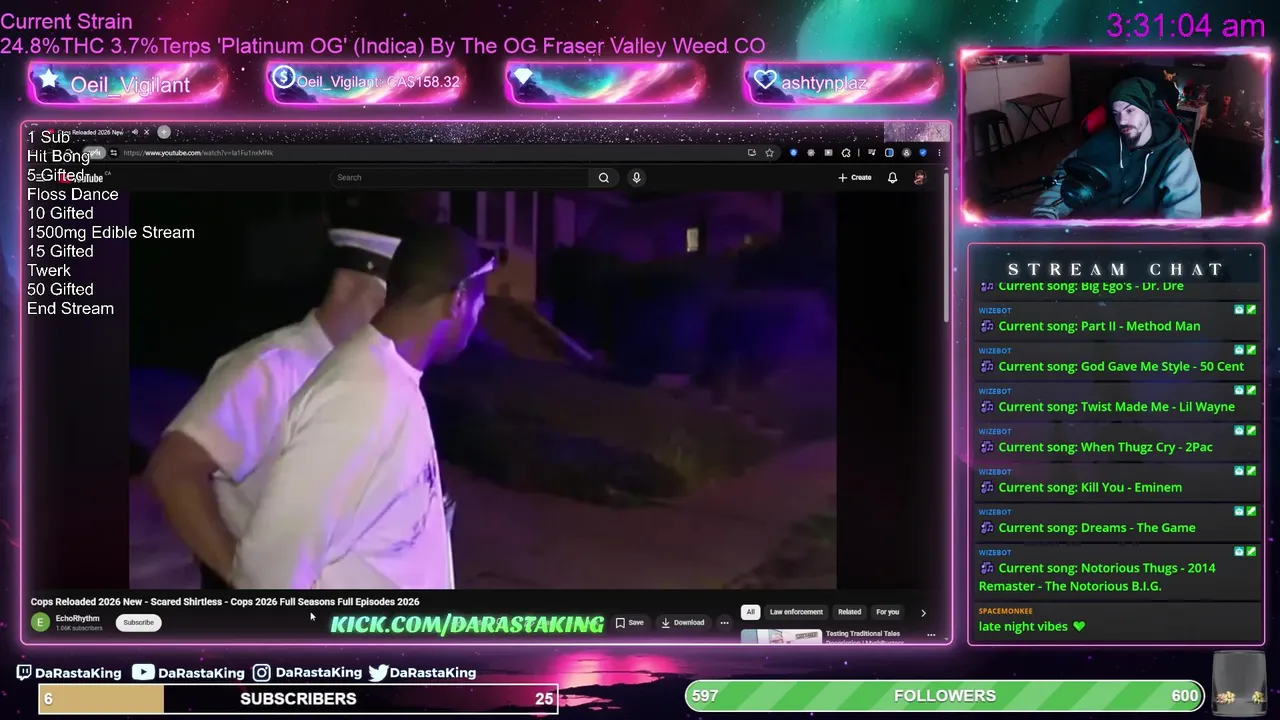The image size is (1280, 720).
Task: Click into the YouTube search field
Action: (x=460, y=178)
